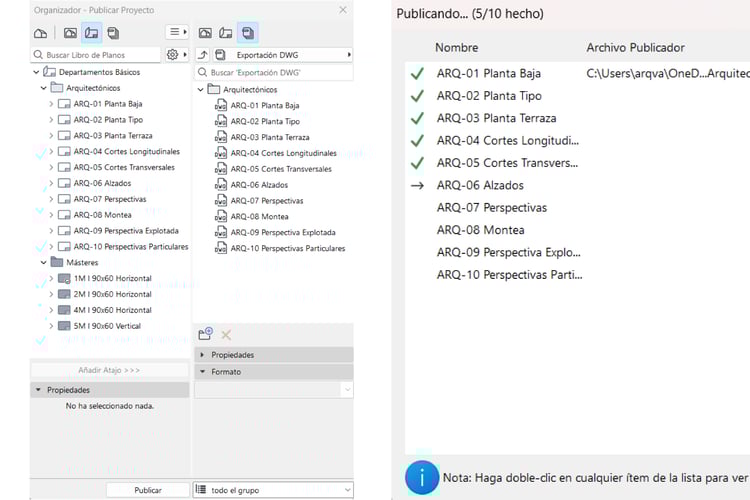Click DWG icon of ARQ-09 Perspectiva Explotada publisher item
This screenshot has width=750, height=500.
(x=221, y=233)
